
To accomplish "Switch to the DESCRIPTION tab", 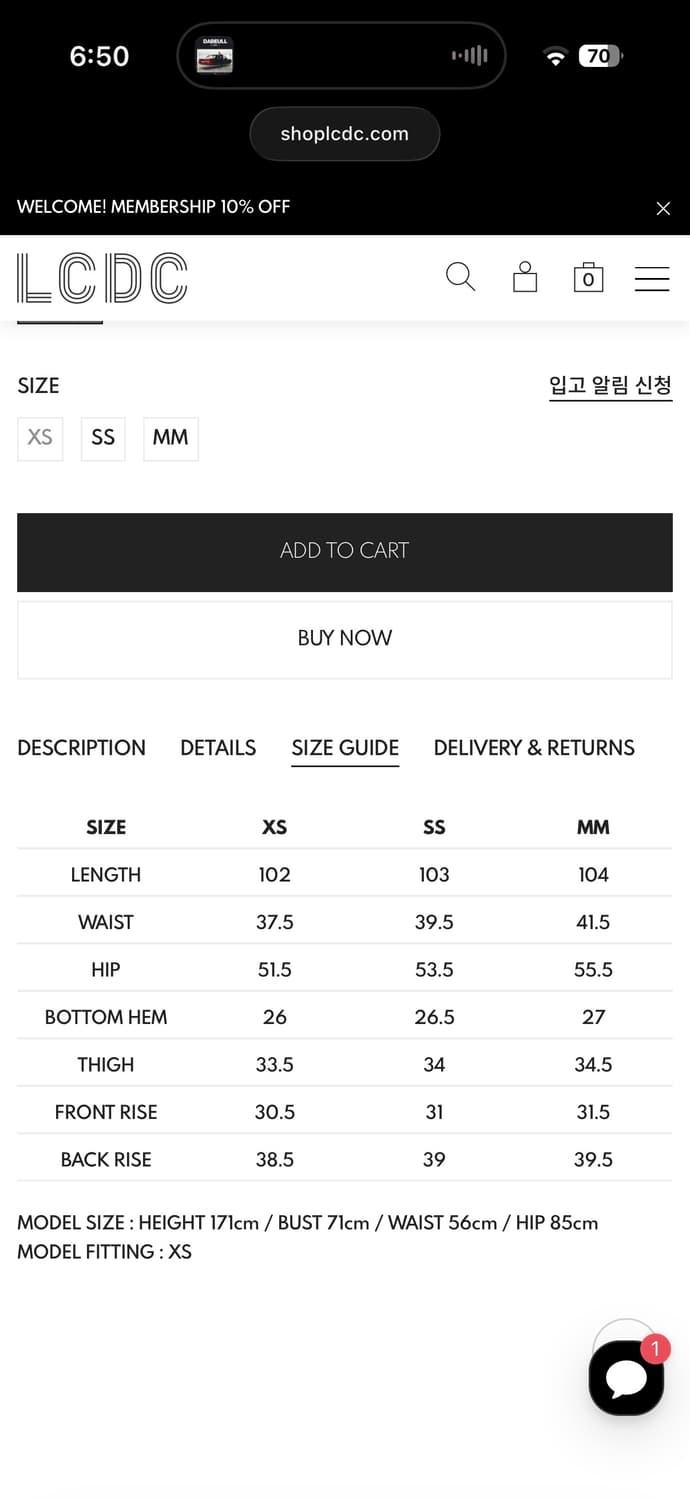I will [81, 748].
